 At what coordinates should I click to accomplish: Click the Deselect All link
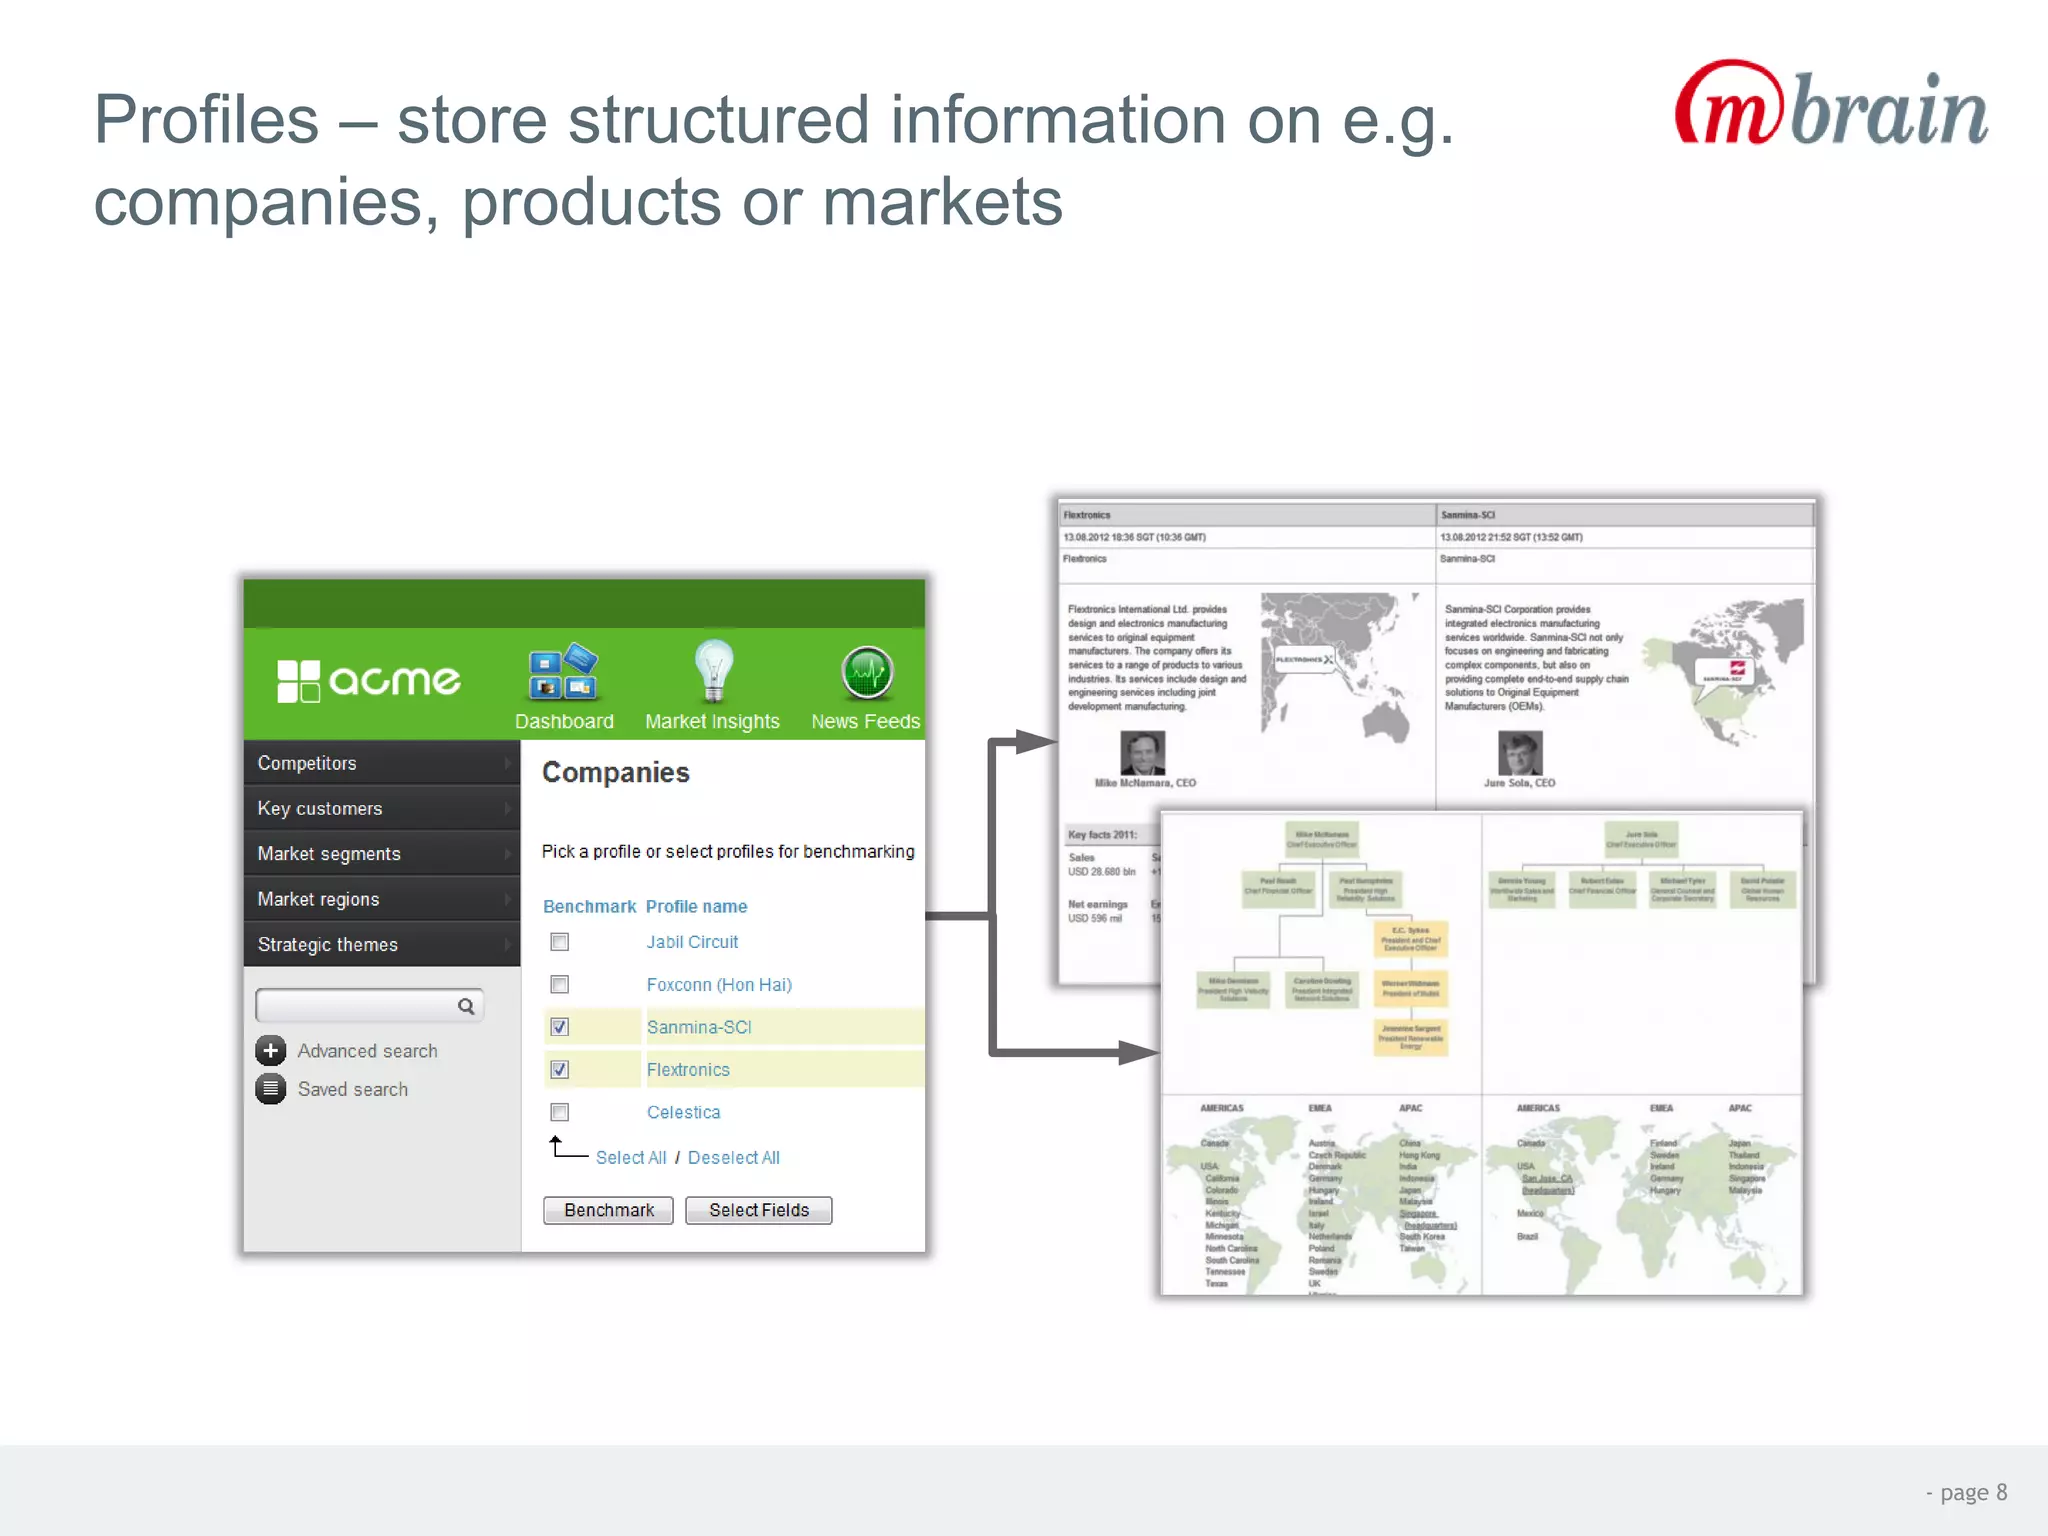[x=734, y=1157]
